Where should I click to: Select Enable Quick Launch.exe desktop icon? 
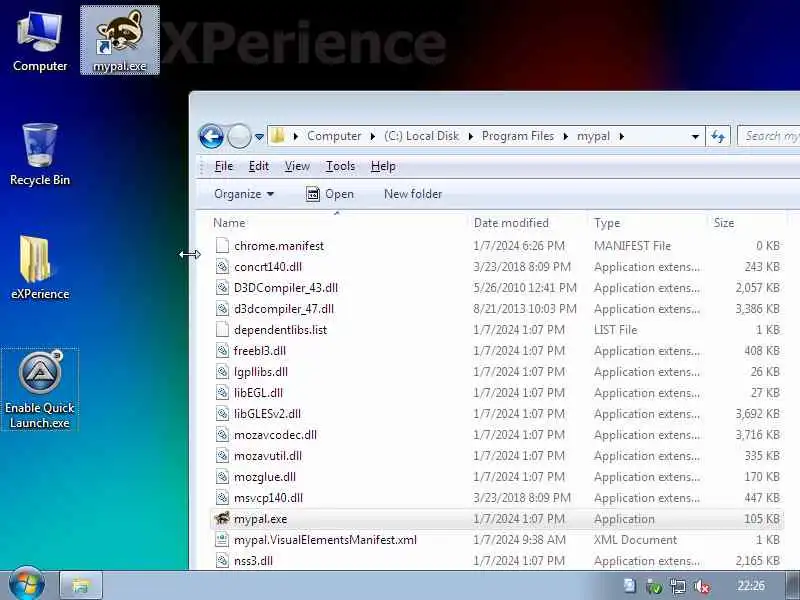click(x=40, y=390)
